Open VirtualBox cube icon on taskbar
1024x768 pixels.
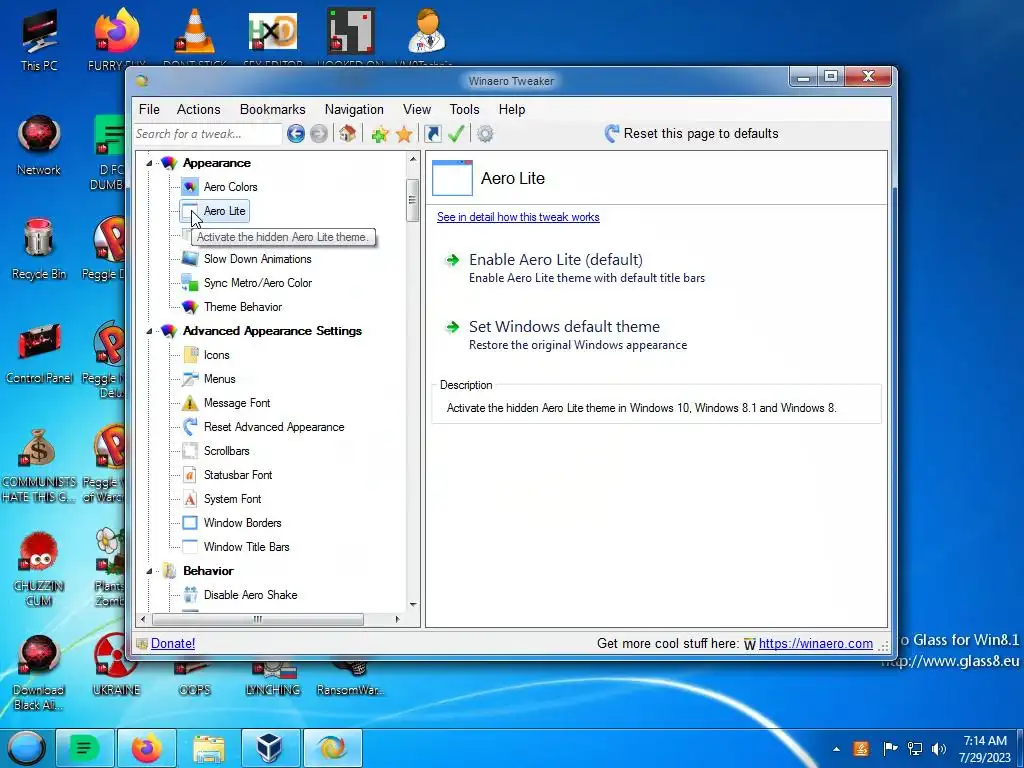click(270, 748)
